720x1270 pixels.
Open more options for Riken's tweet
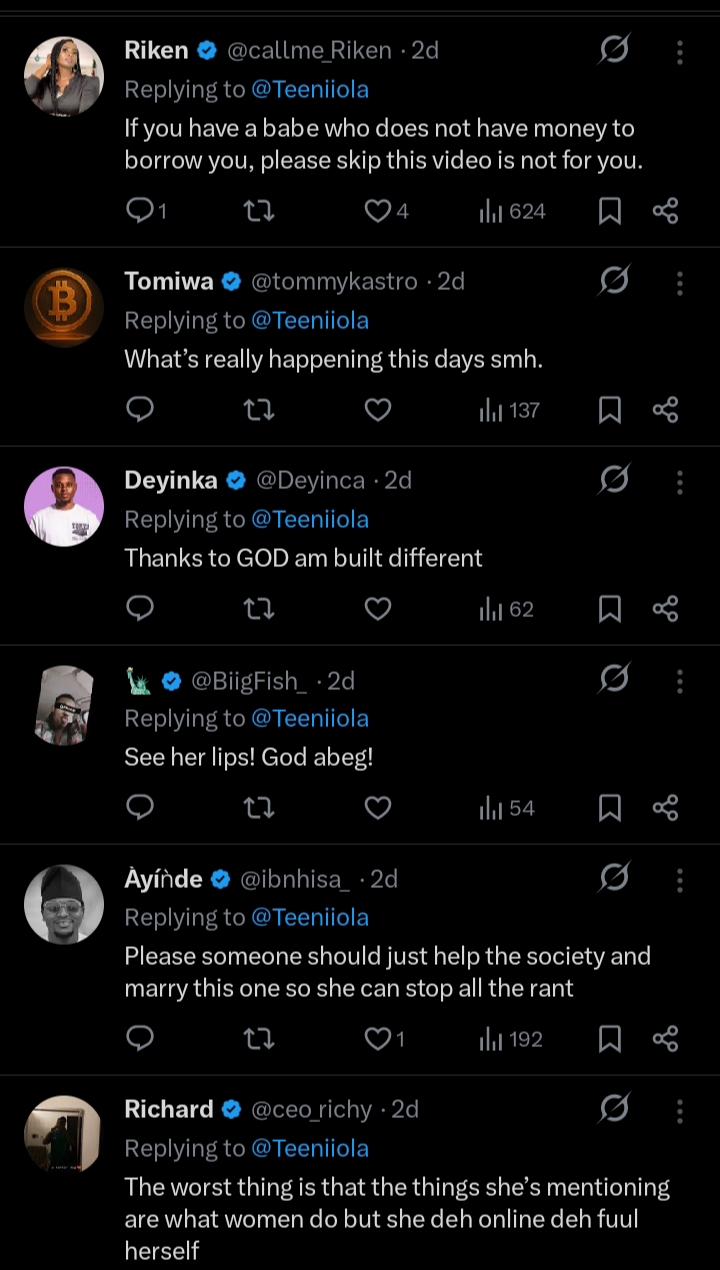pyautogui.click(x=679, y=50)
